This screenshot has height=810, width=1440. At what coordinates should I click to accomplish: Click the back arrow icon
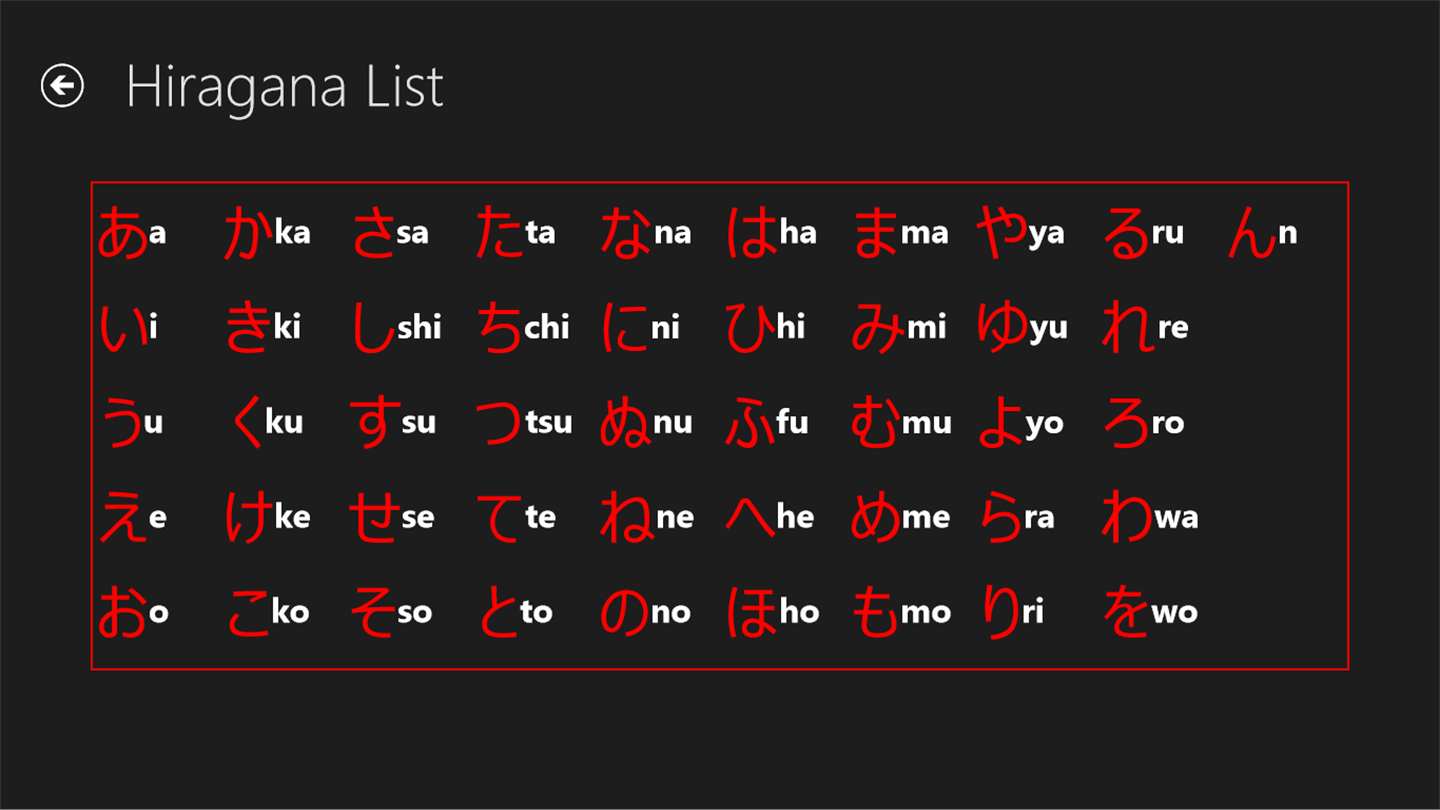click(62, 86)
